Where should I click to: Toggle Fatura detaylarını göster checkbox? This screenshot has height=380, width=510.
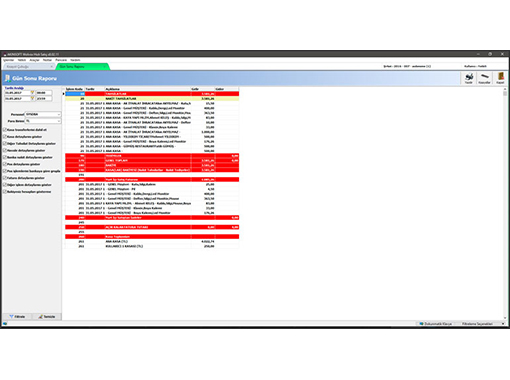point(5,178)
